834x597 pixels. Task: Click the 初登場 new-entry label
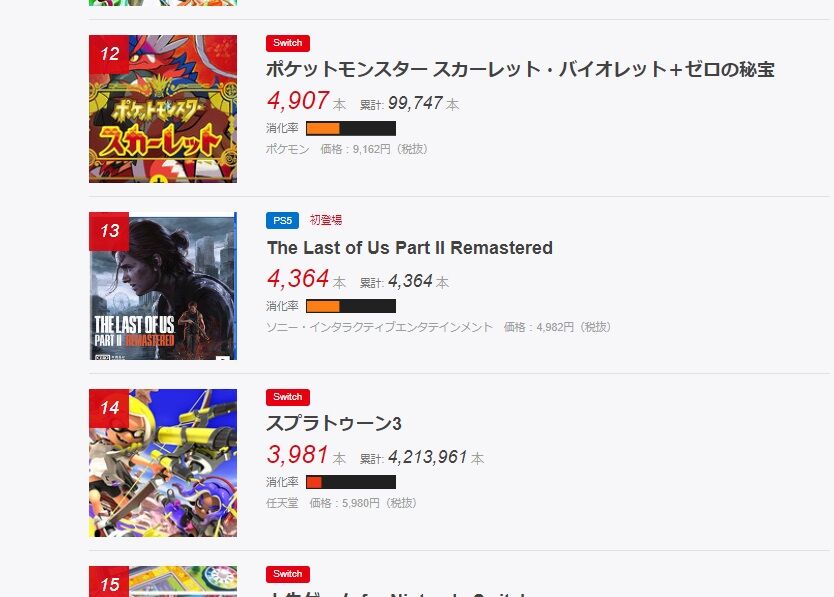pyautogui.click(x=326, y=220)
